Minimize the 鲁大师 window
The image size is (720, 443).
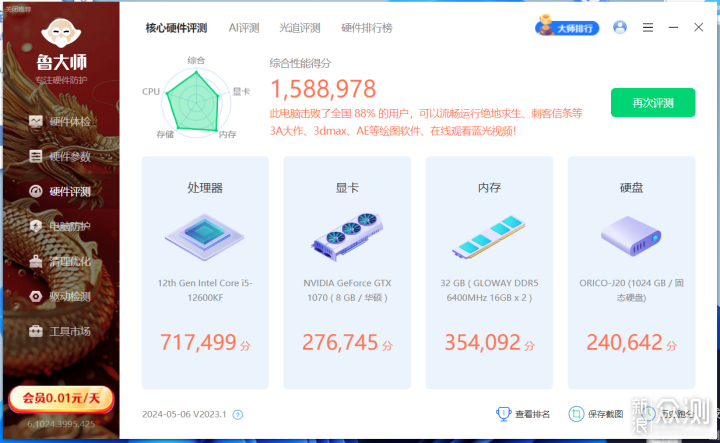point(673,28)
